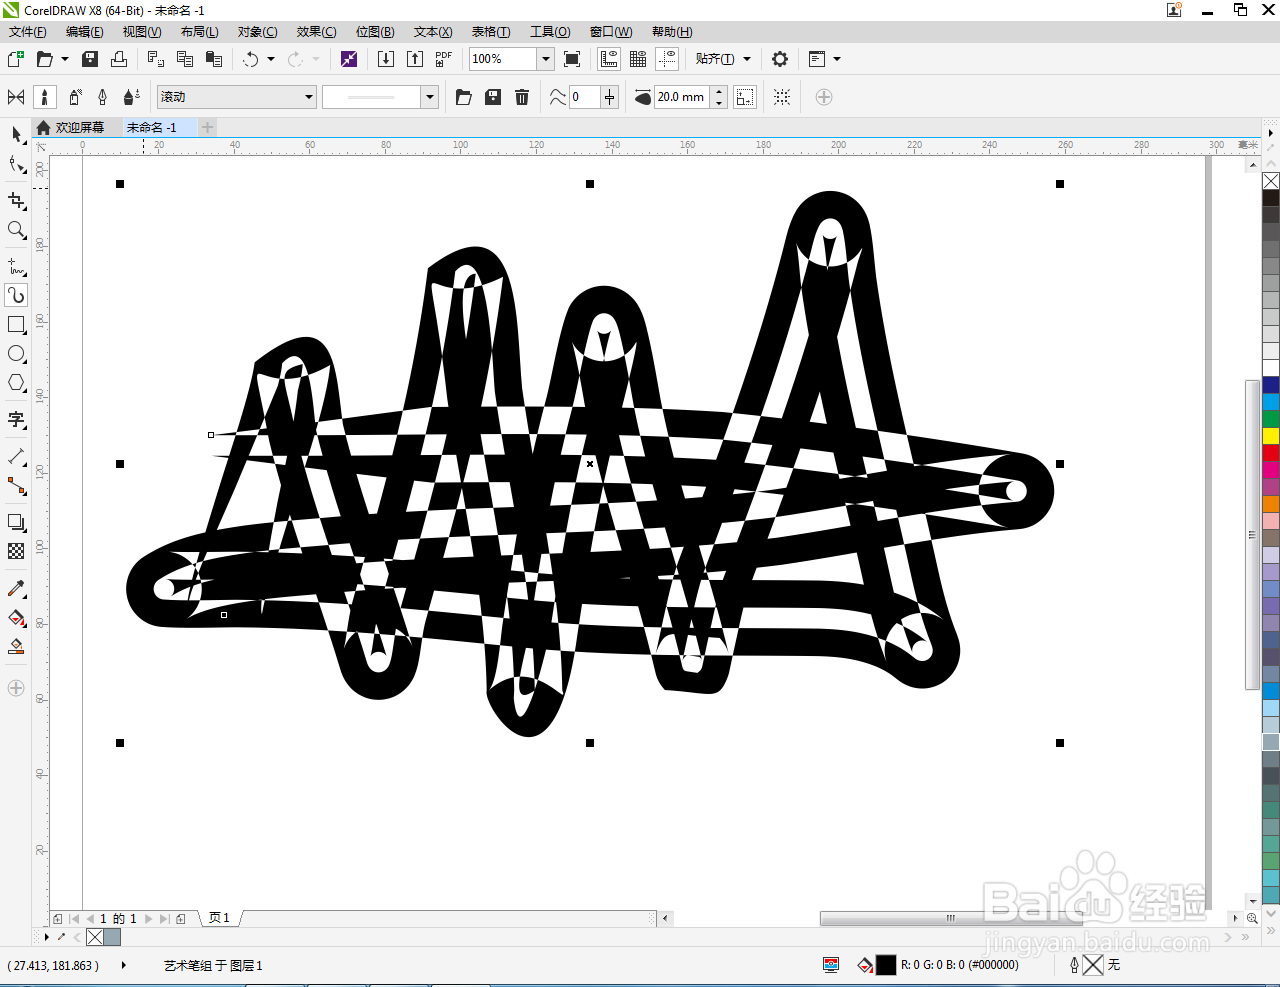Open the File menu
1280x987 pixels.
click(x=28, y=32)
